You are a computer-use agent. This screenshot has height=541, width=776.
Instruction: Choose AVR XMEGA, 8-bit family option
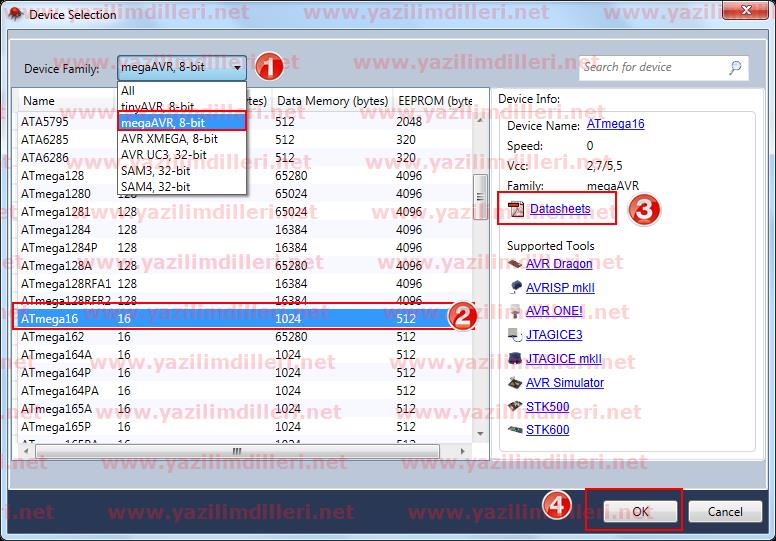point(169,139)
